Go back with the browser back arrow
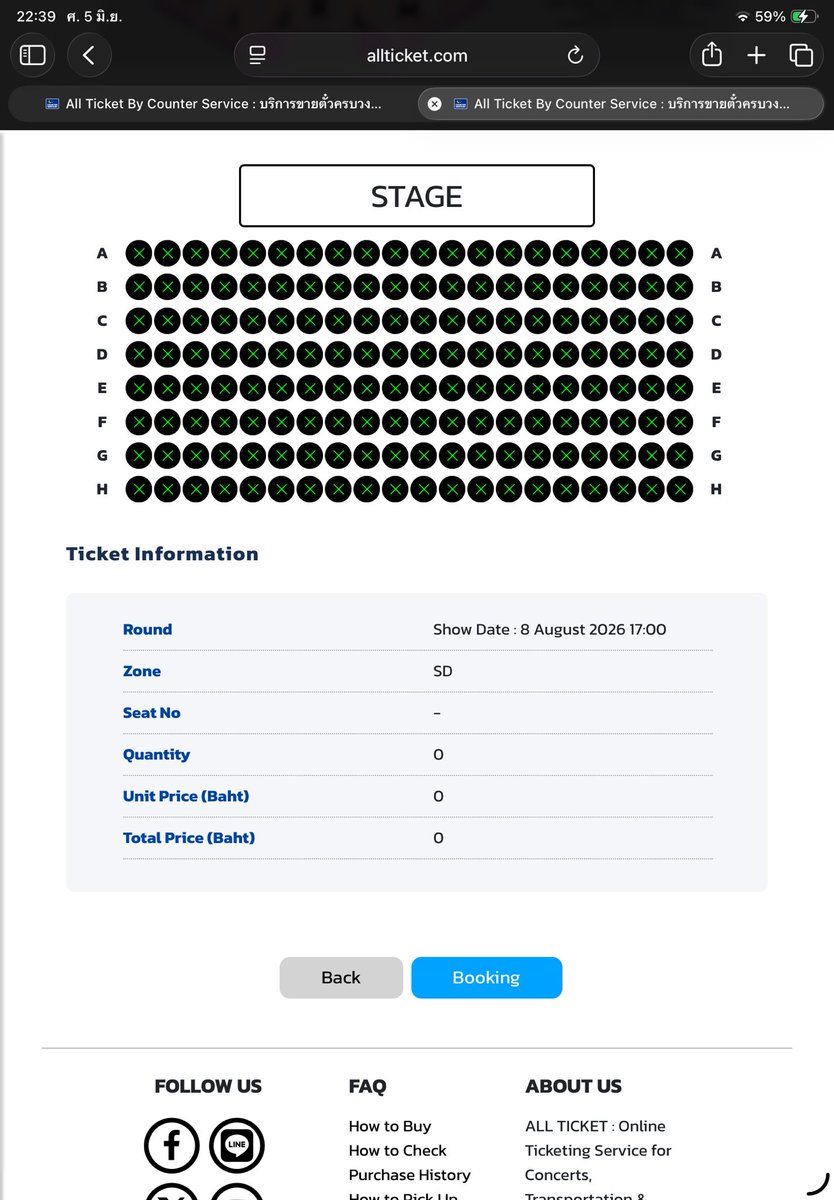The height and width of the screenshot is (1200, 834). [x=89, y=56]
